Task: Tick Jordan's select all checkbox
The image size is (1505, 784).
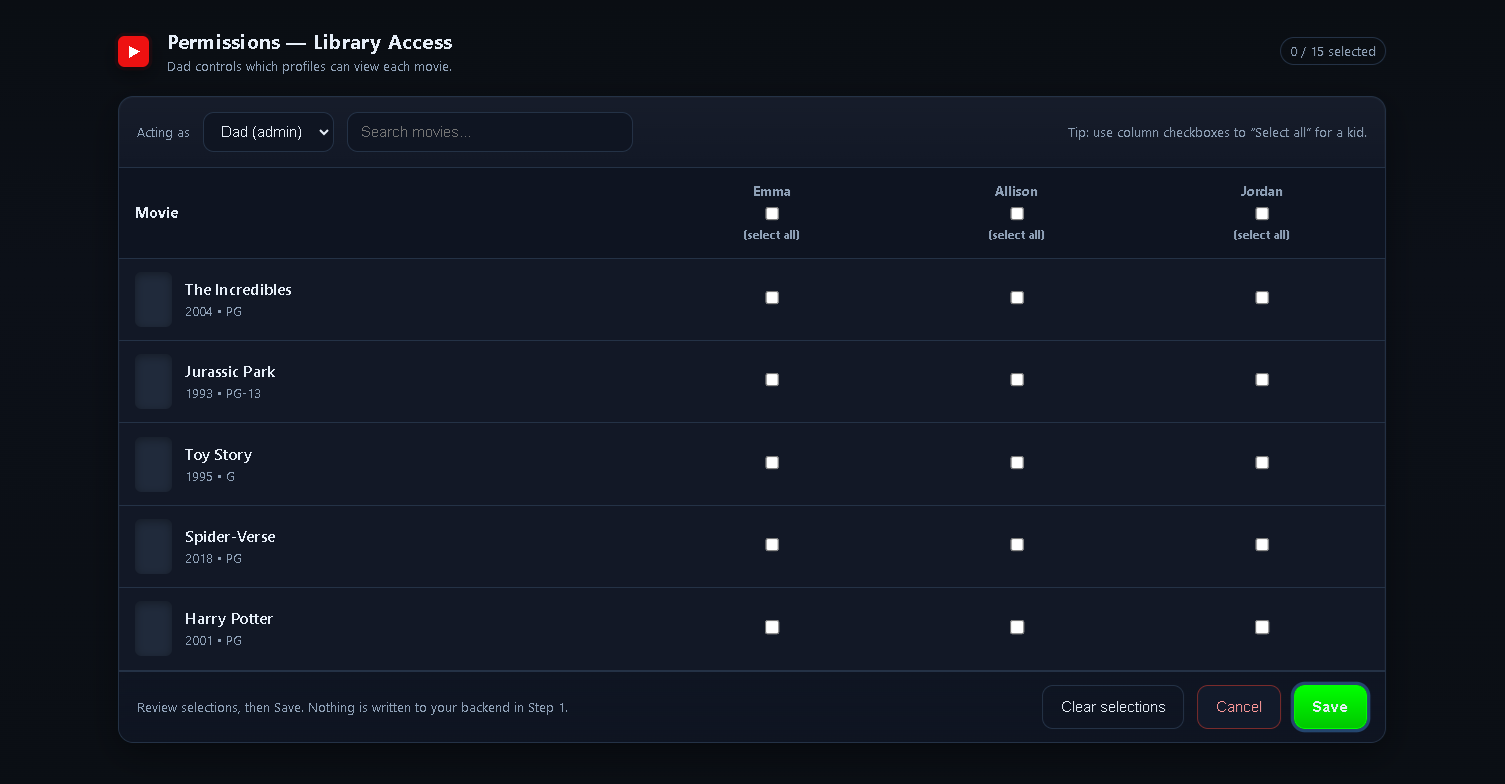Action: click(x=1262, y=213)
